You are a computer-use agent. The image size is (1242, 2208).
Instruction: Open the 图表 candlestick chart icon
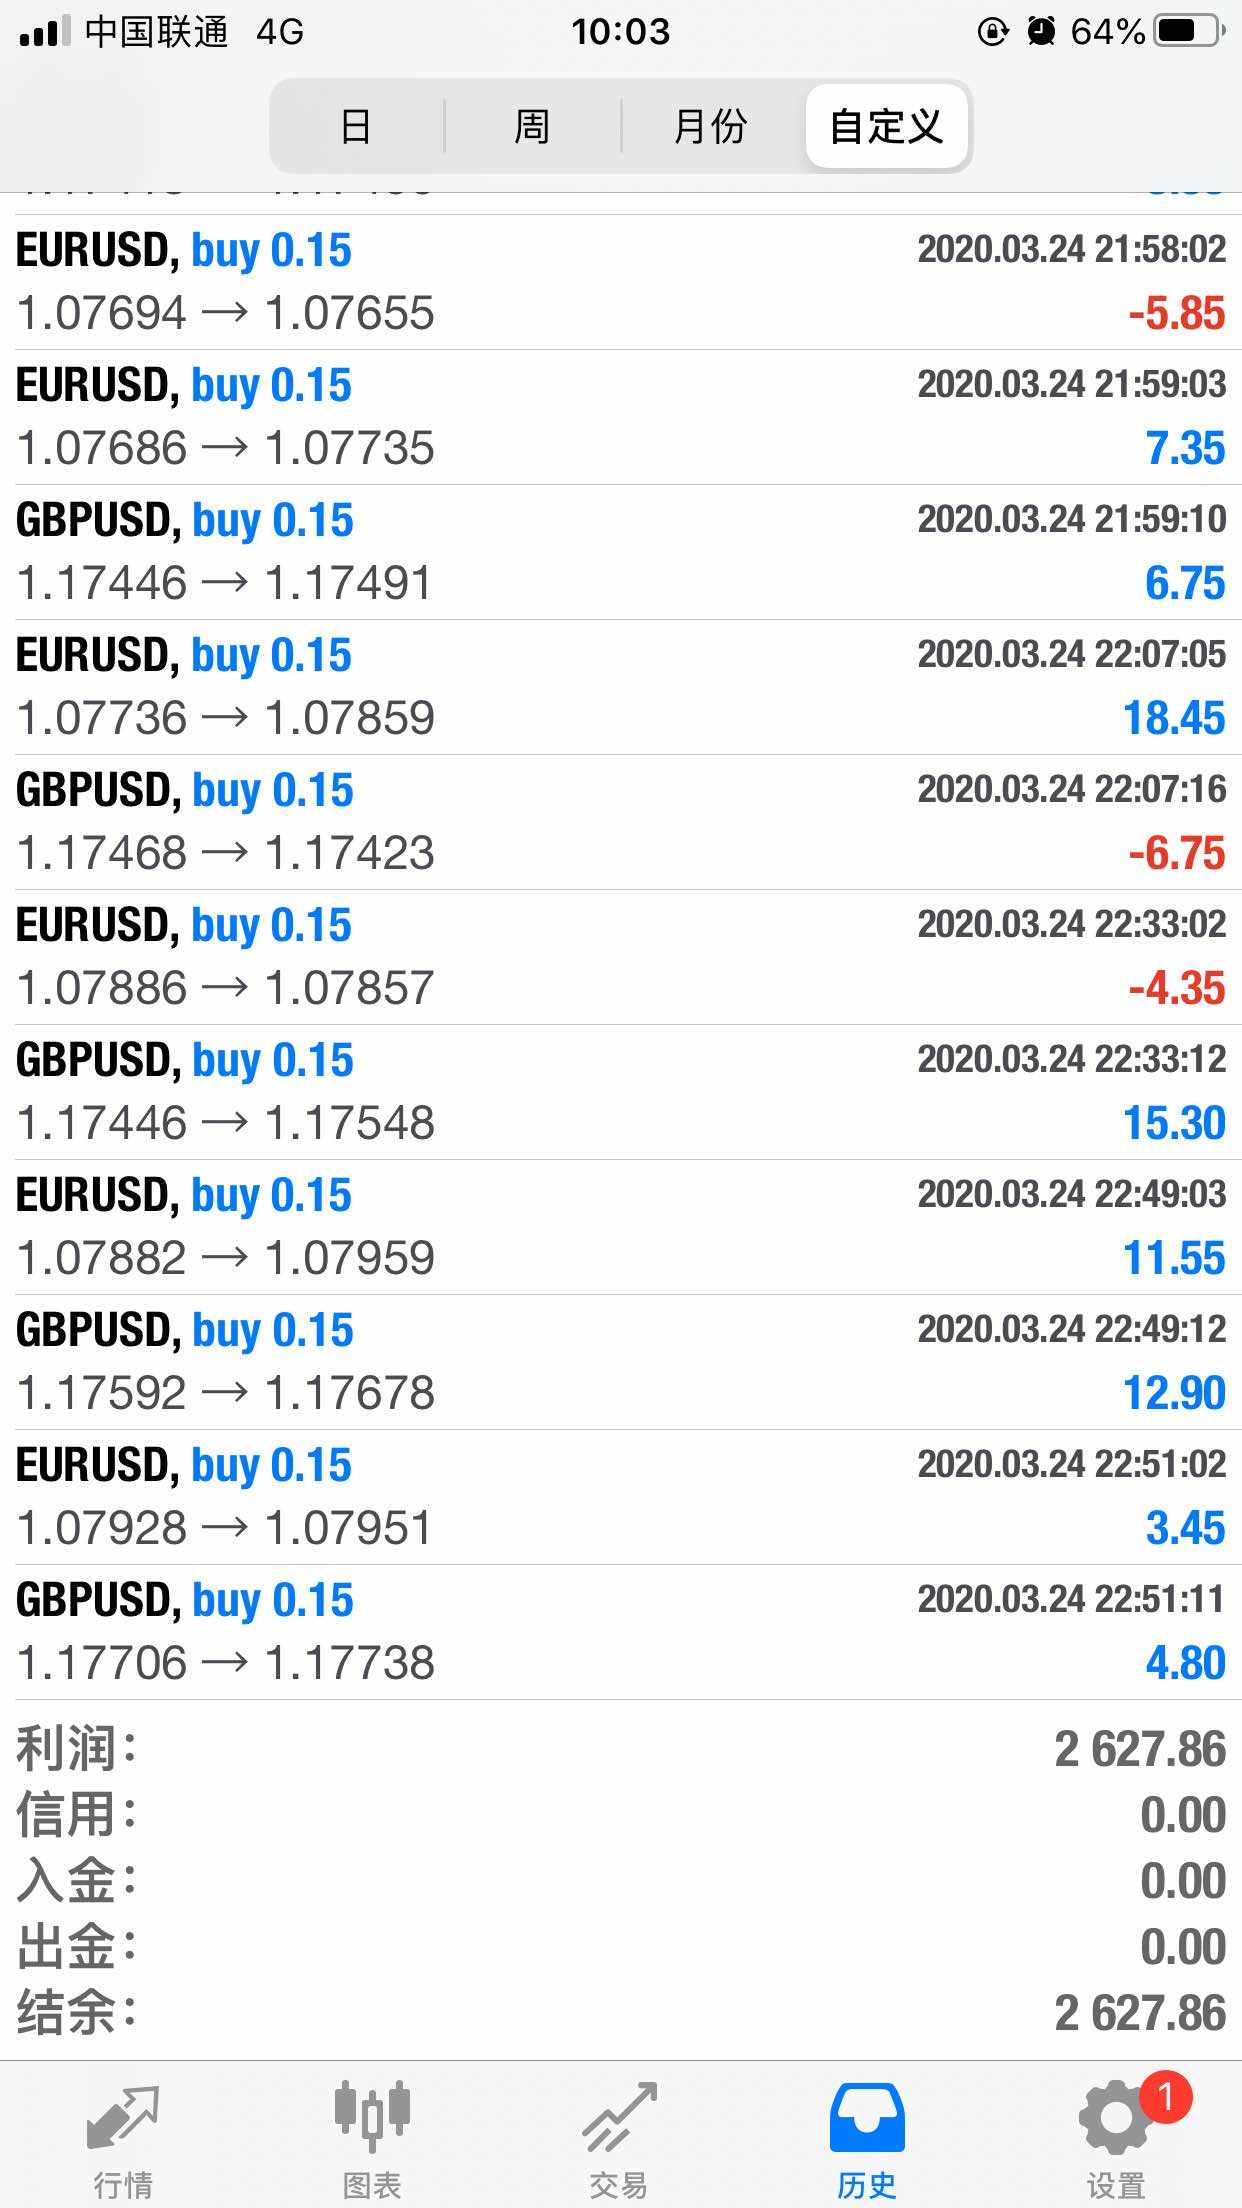pos(371,2120)
